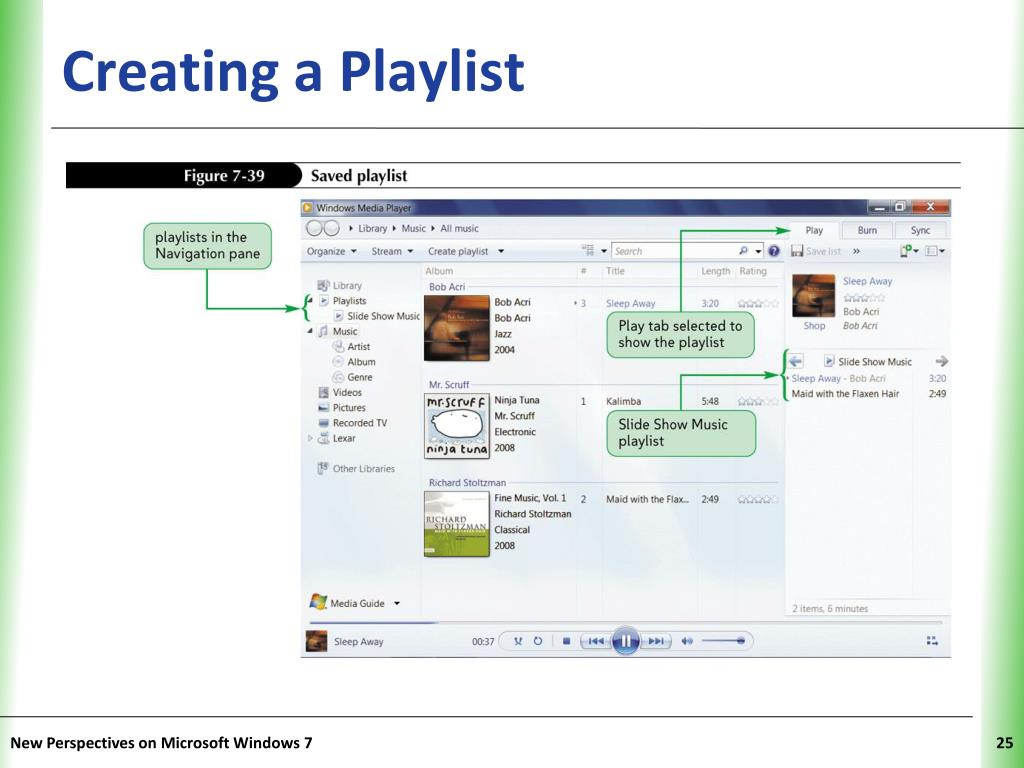The image size is (1024, 768).
Task: Select Library in the address bar
Action: [372, 229]
